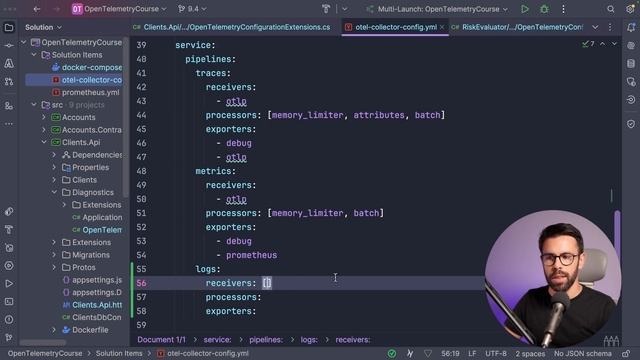Close the otel-collector-config.yml tab
This screenshot has width=640, height=360.
(x=442, y=27)
